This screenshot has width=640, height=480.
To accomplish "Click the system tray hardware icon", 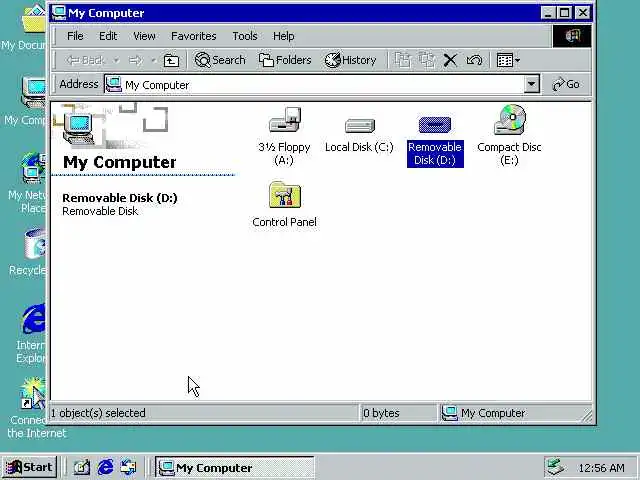I will pyautogui.click(x=555, y=467).
